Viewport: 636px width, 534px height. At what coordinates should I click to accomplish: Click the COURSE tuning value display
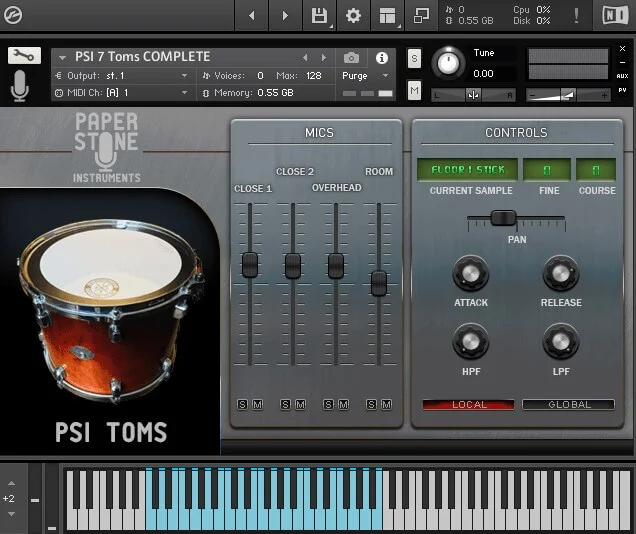pos(596,169)
